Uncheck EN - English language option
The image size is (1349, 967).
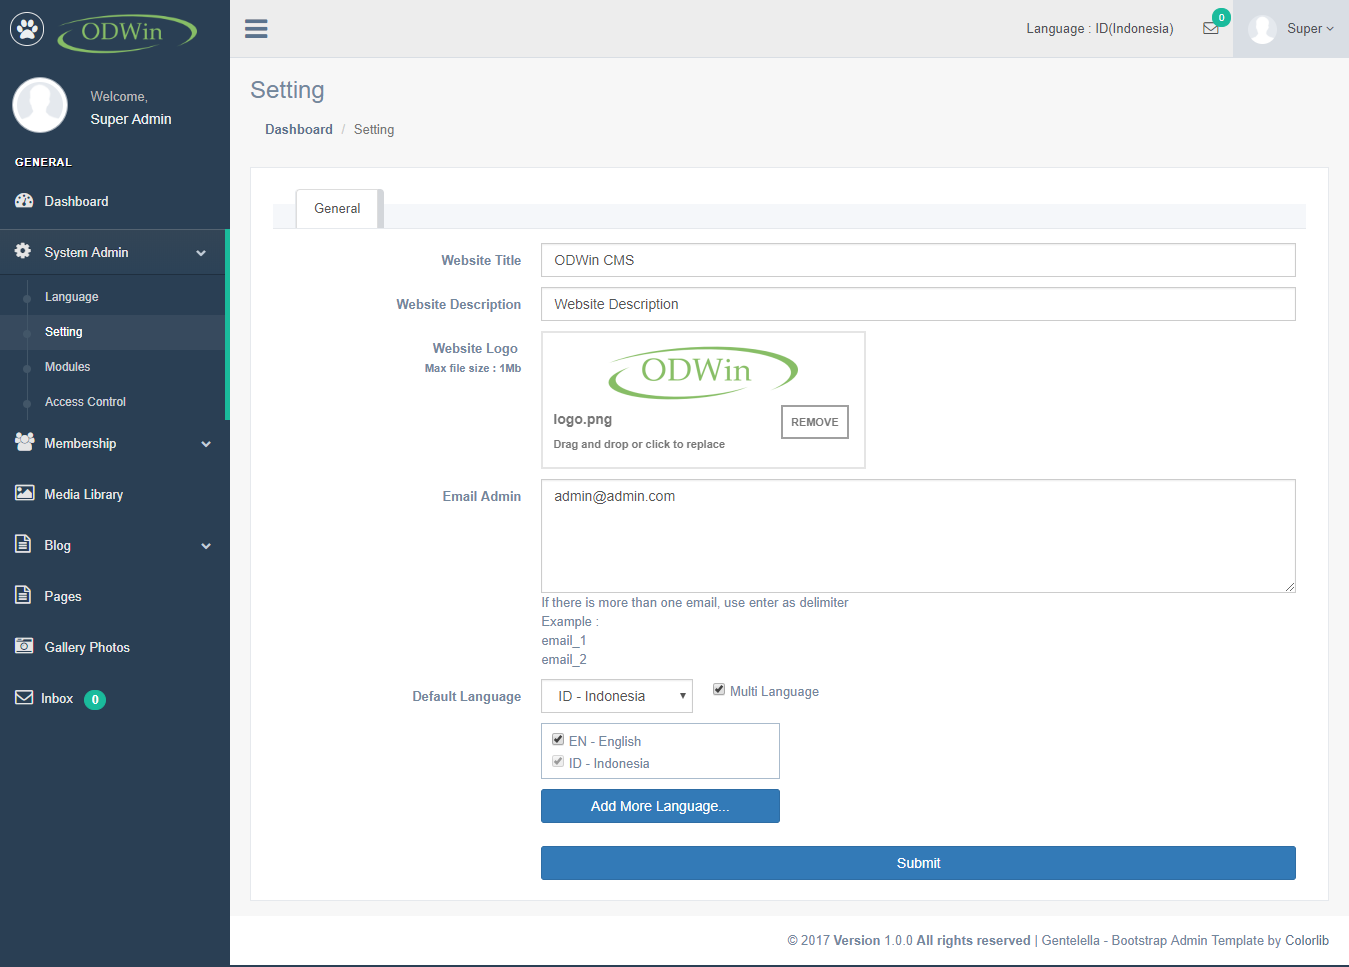[558, 739]
